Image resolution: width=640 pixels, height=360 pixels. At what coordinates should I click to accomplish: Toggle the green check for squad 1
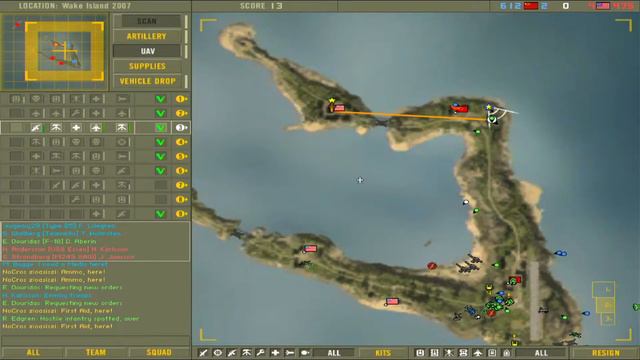160,99
